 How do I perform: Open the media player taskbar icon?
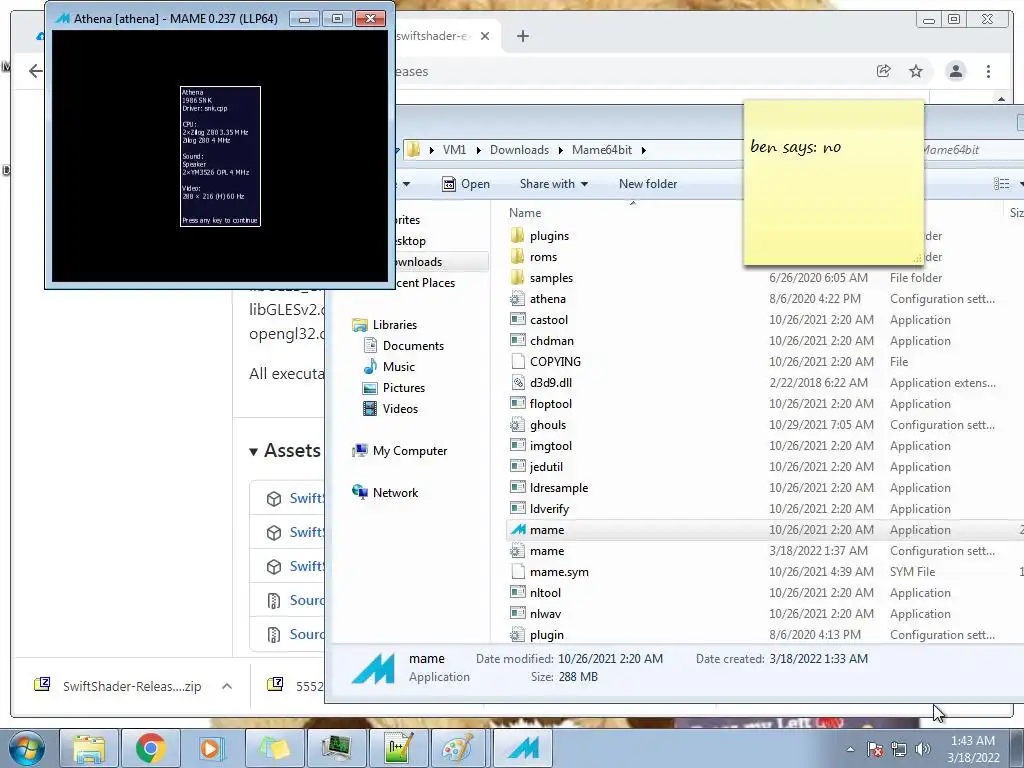tap(212, 748)
